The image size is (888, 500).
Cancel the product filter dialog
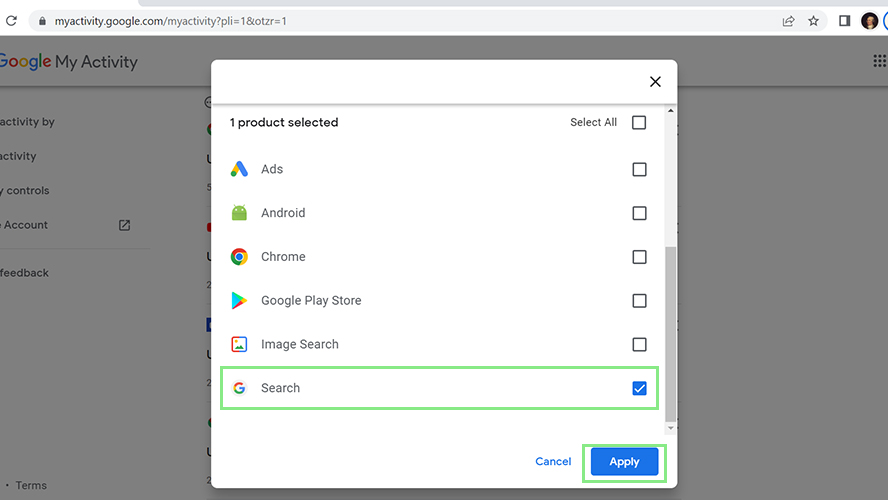tap(553, 461)
